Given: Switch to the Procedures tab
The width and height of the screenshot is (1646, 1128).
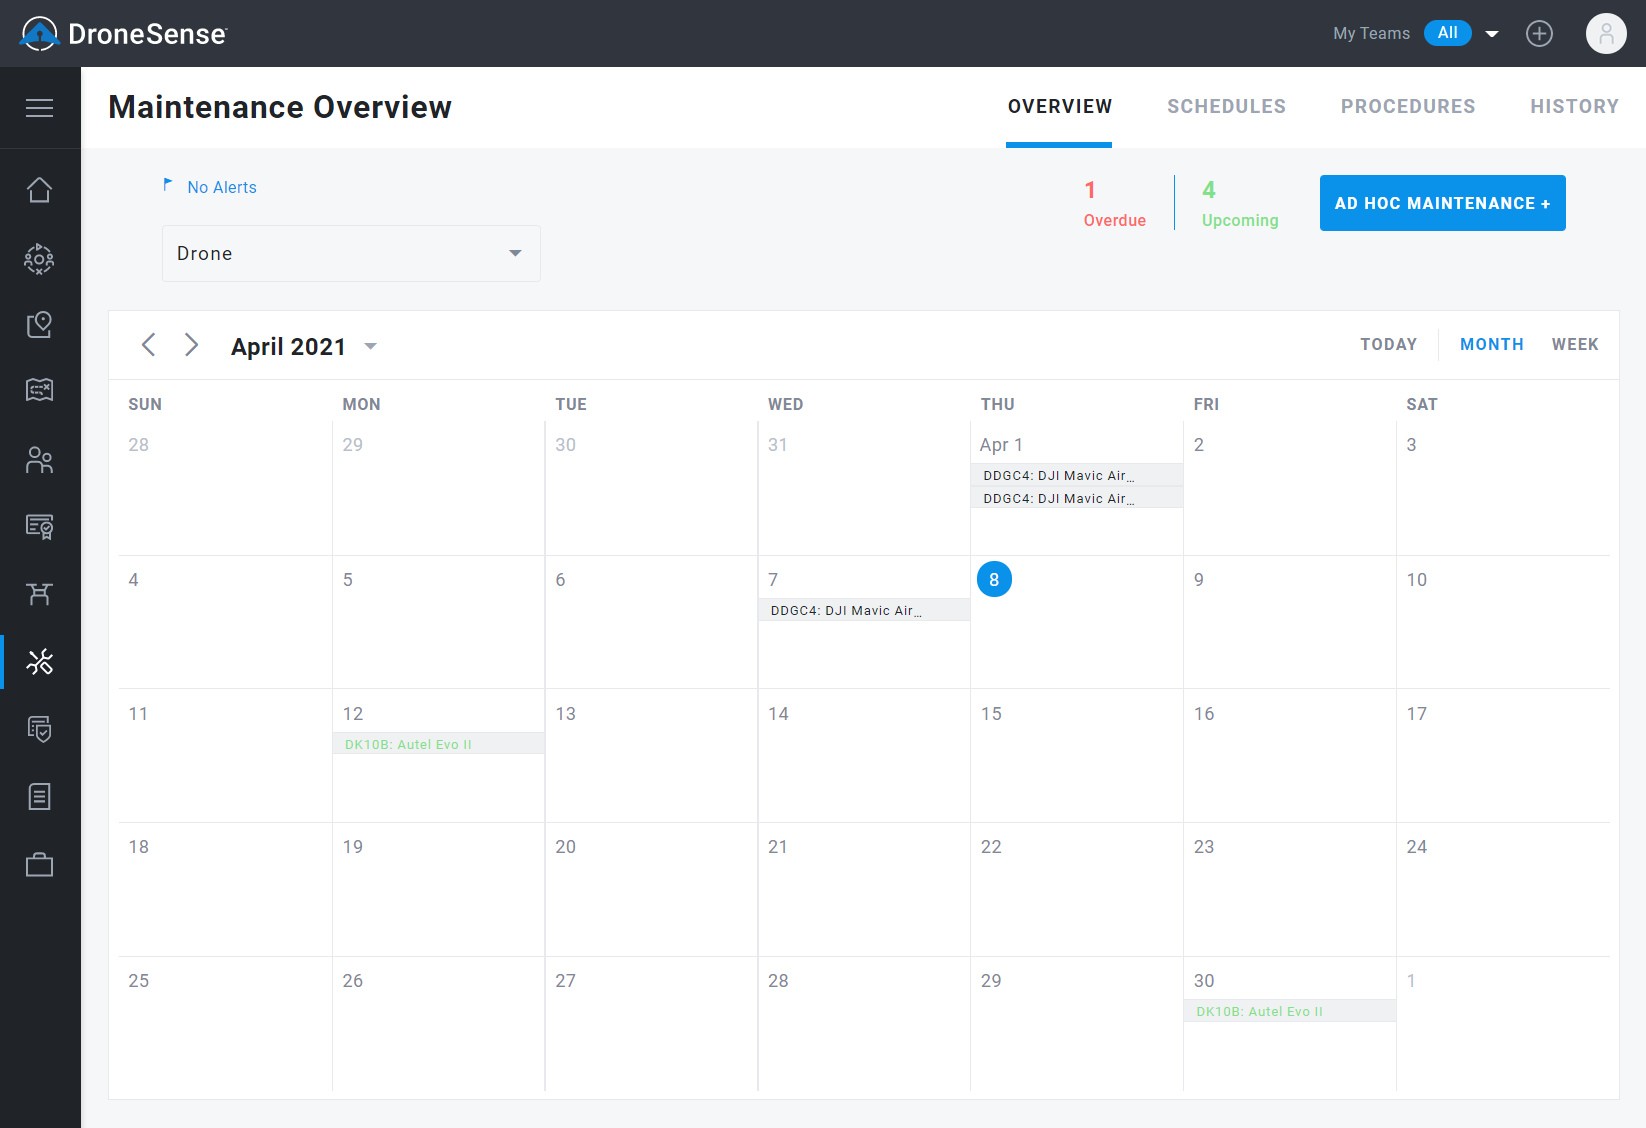Looking at the screenshot, I should coord(1408,107).
